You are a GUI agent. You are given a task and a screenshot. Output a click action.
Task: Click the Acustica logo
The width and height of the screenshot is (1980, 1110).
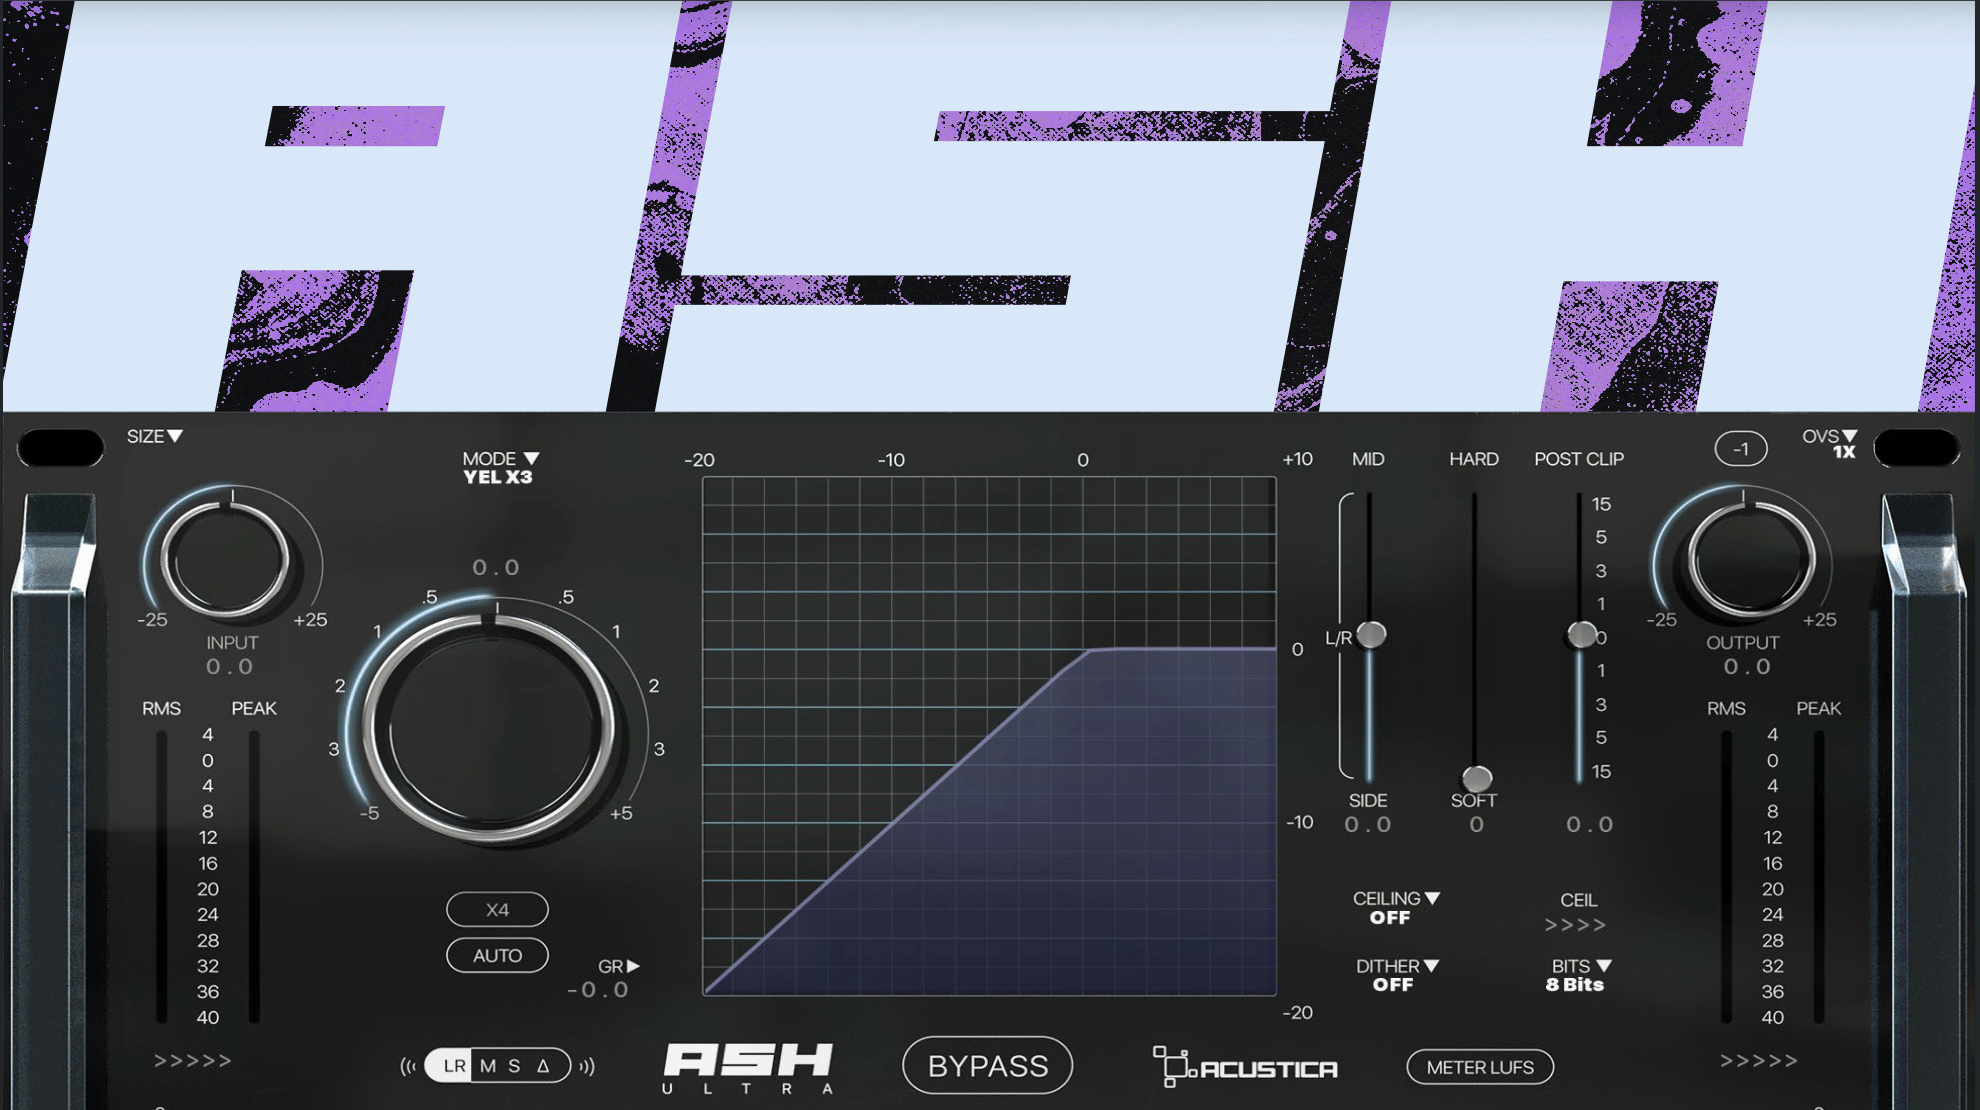coord(1245,1067)
